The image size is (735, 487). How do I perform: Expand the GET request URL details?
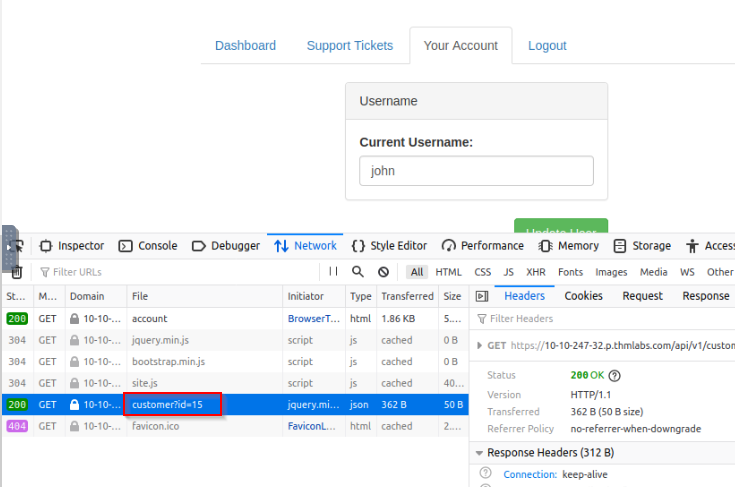(x=479, y=345)
